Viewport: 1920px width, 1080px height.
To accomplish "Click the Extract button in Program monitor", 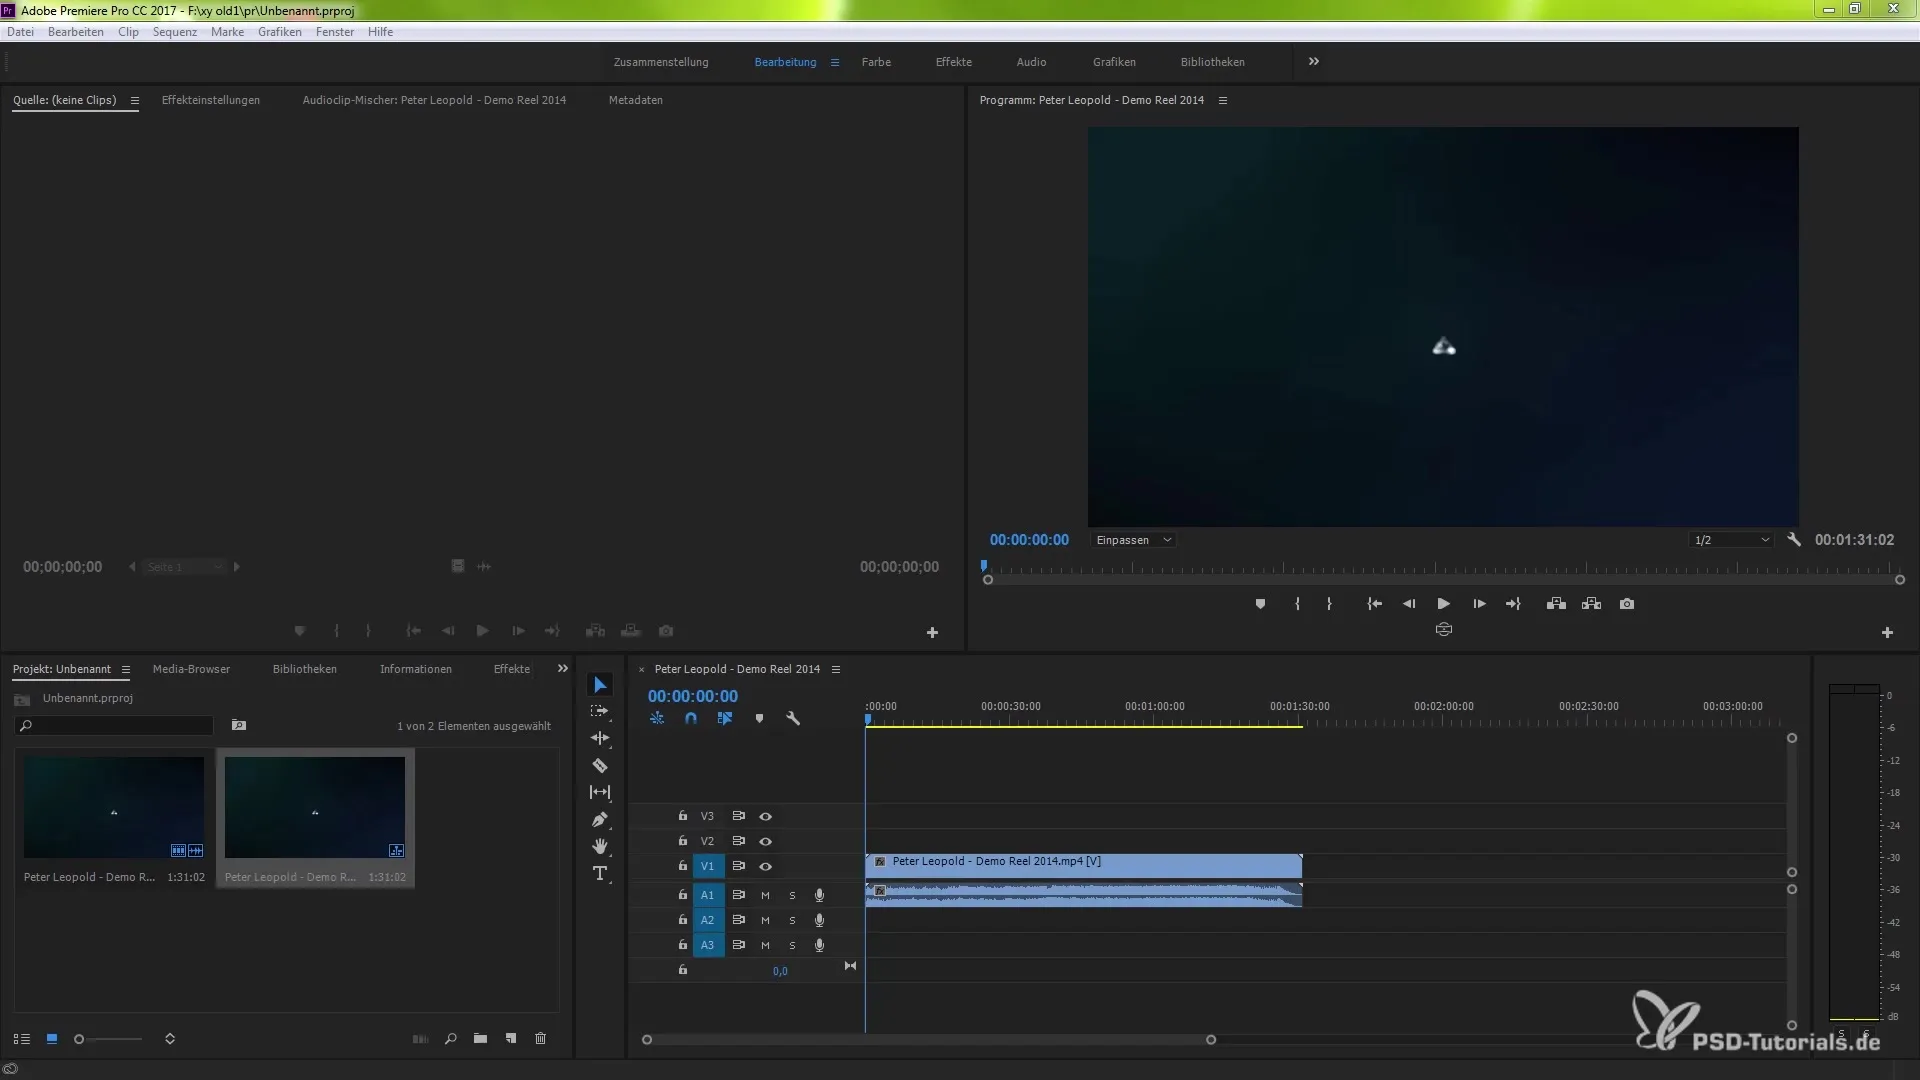I will tap(1591, 604).
